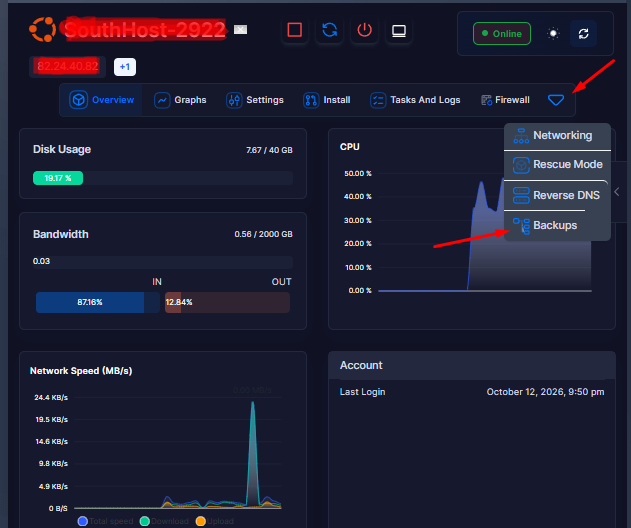Click the 7.67 / 40 GB disk value
This screenshot has width=631, height=528.
point(269,150)
